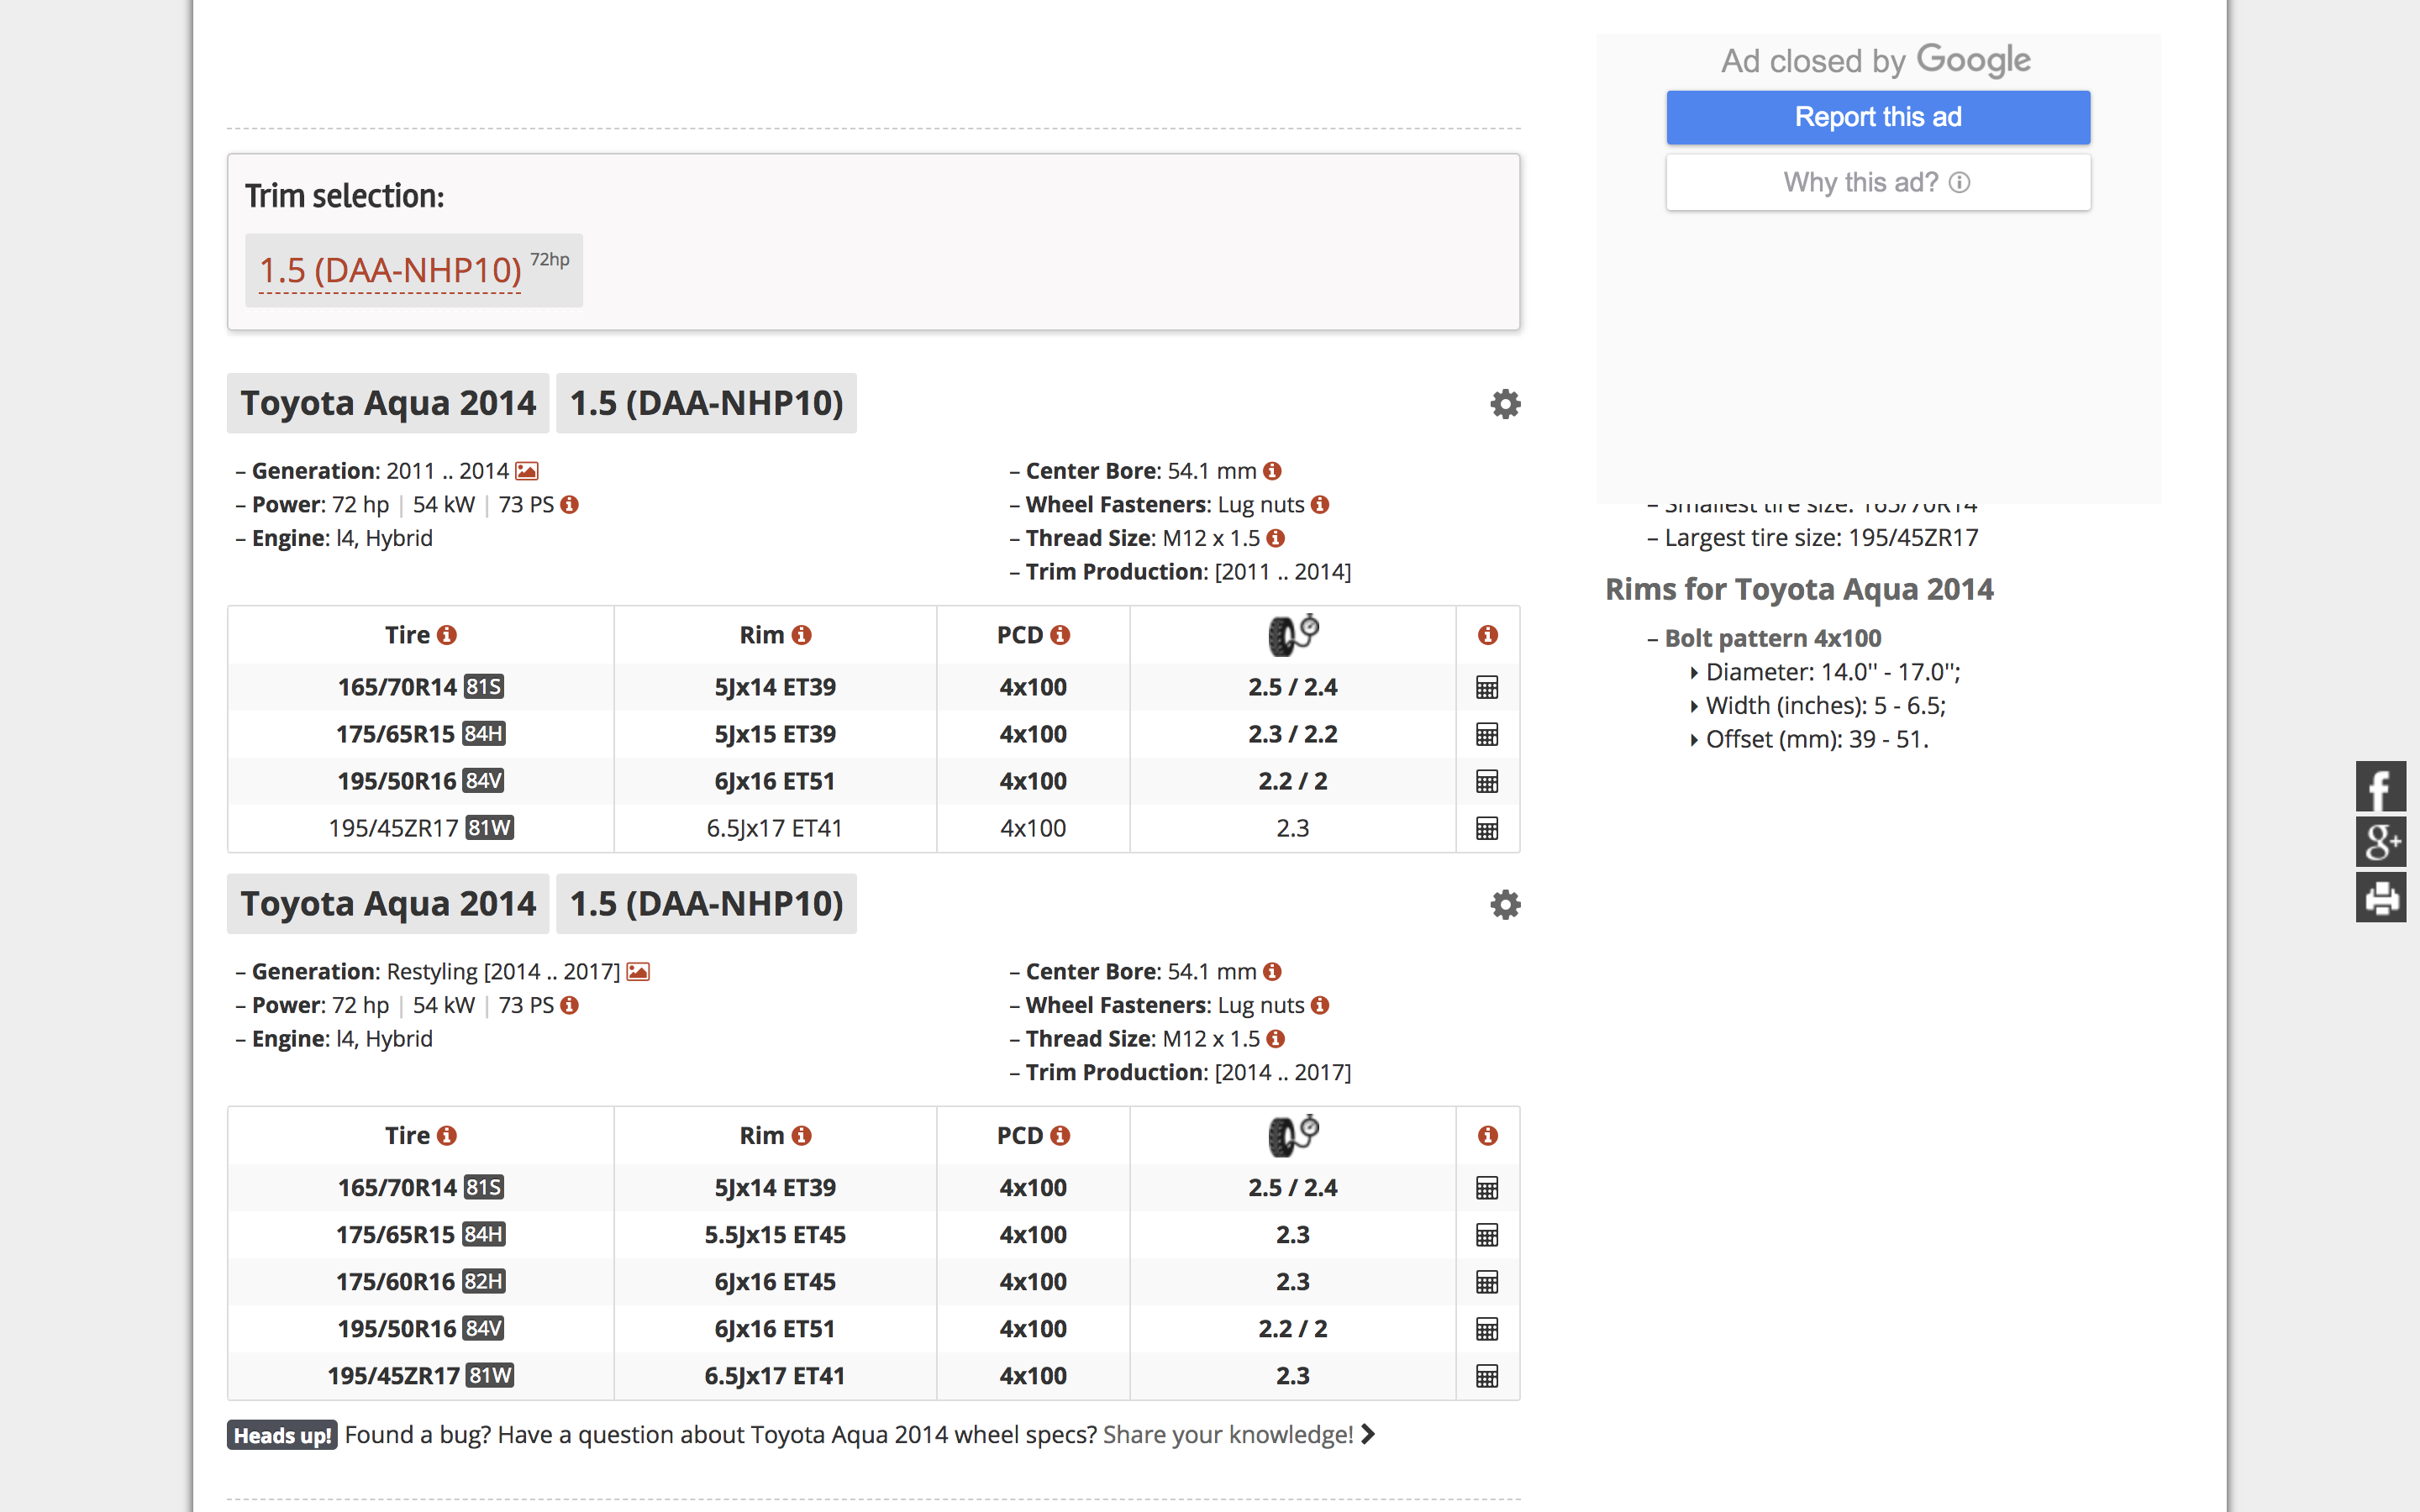Show Power info icon in Restyling trim
The height and width of the screenshot is (1512, 2420).
pyautogui.click(x=569, y=1005)
